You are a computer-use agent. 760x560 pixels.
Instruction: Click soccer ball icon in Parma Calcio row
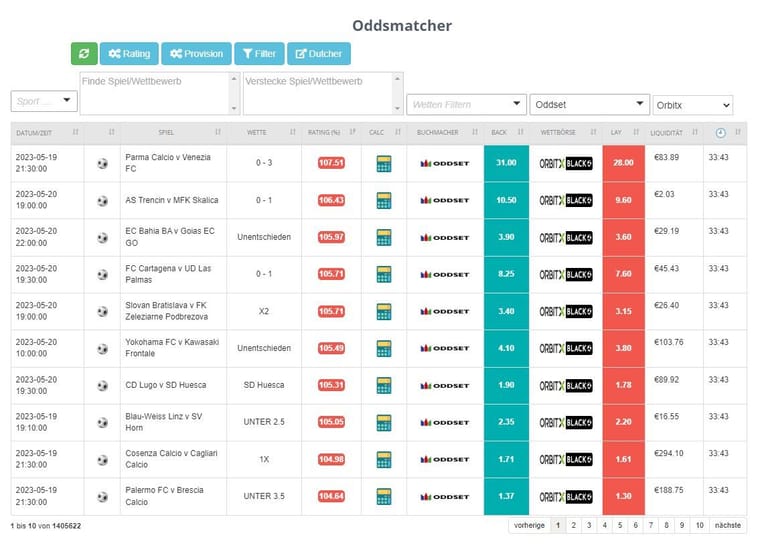click(x=102, y=163)
